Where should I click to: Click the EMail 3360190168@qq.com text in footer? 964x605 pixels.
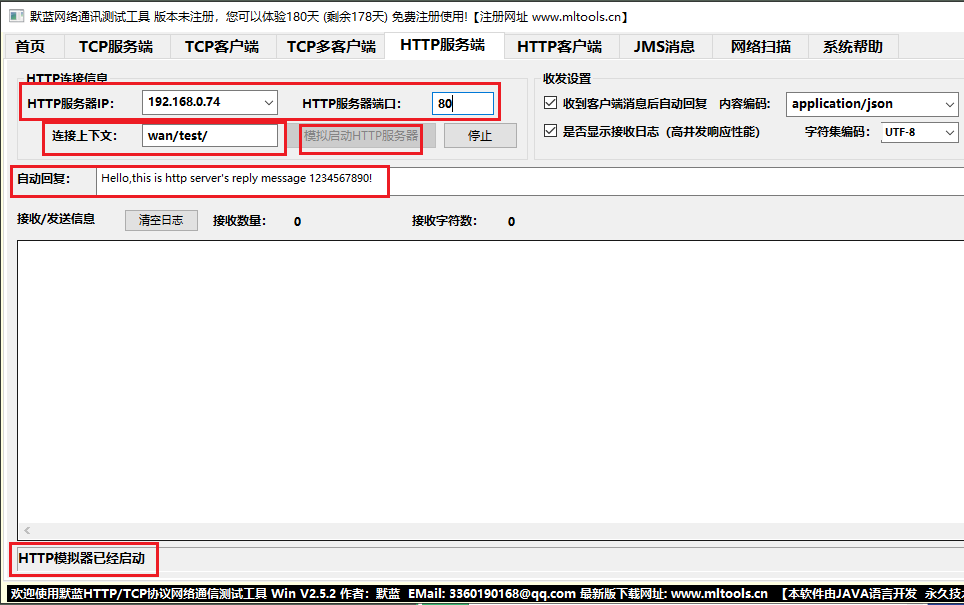point(492,594)
